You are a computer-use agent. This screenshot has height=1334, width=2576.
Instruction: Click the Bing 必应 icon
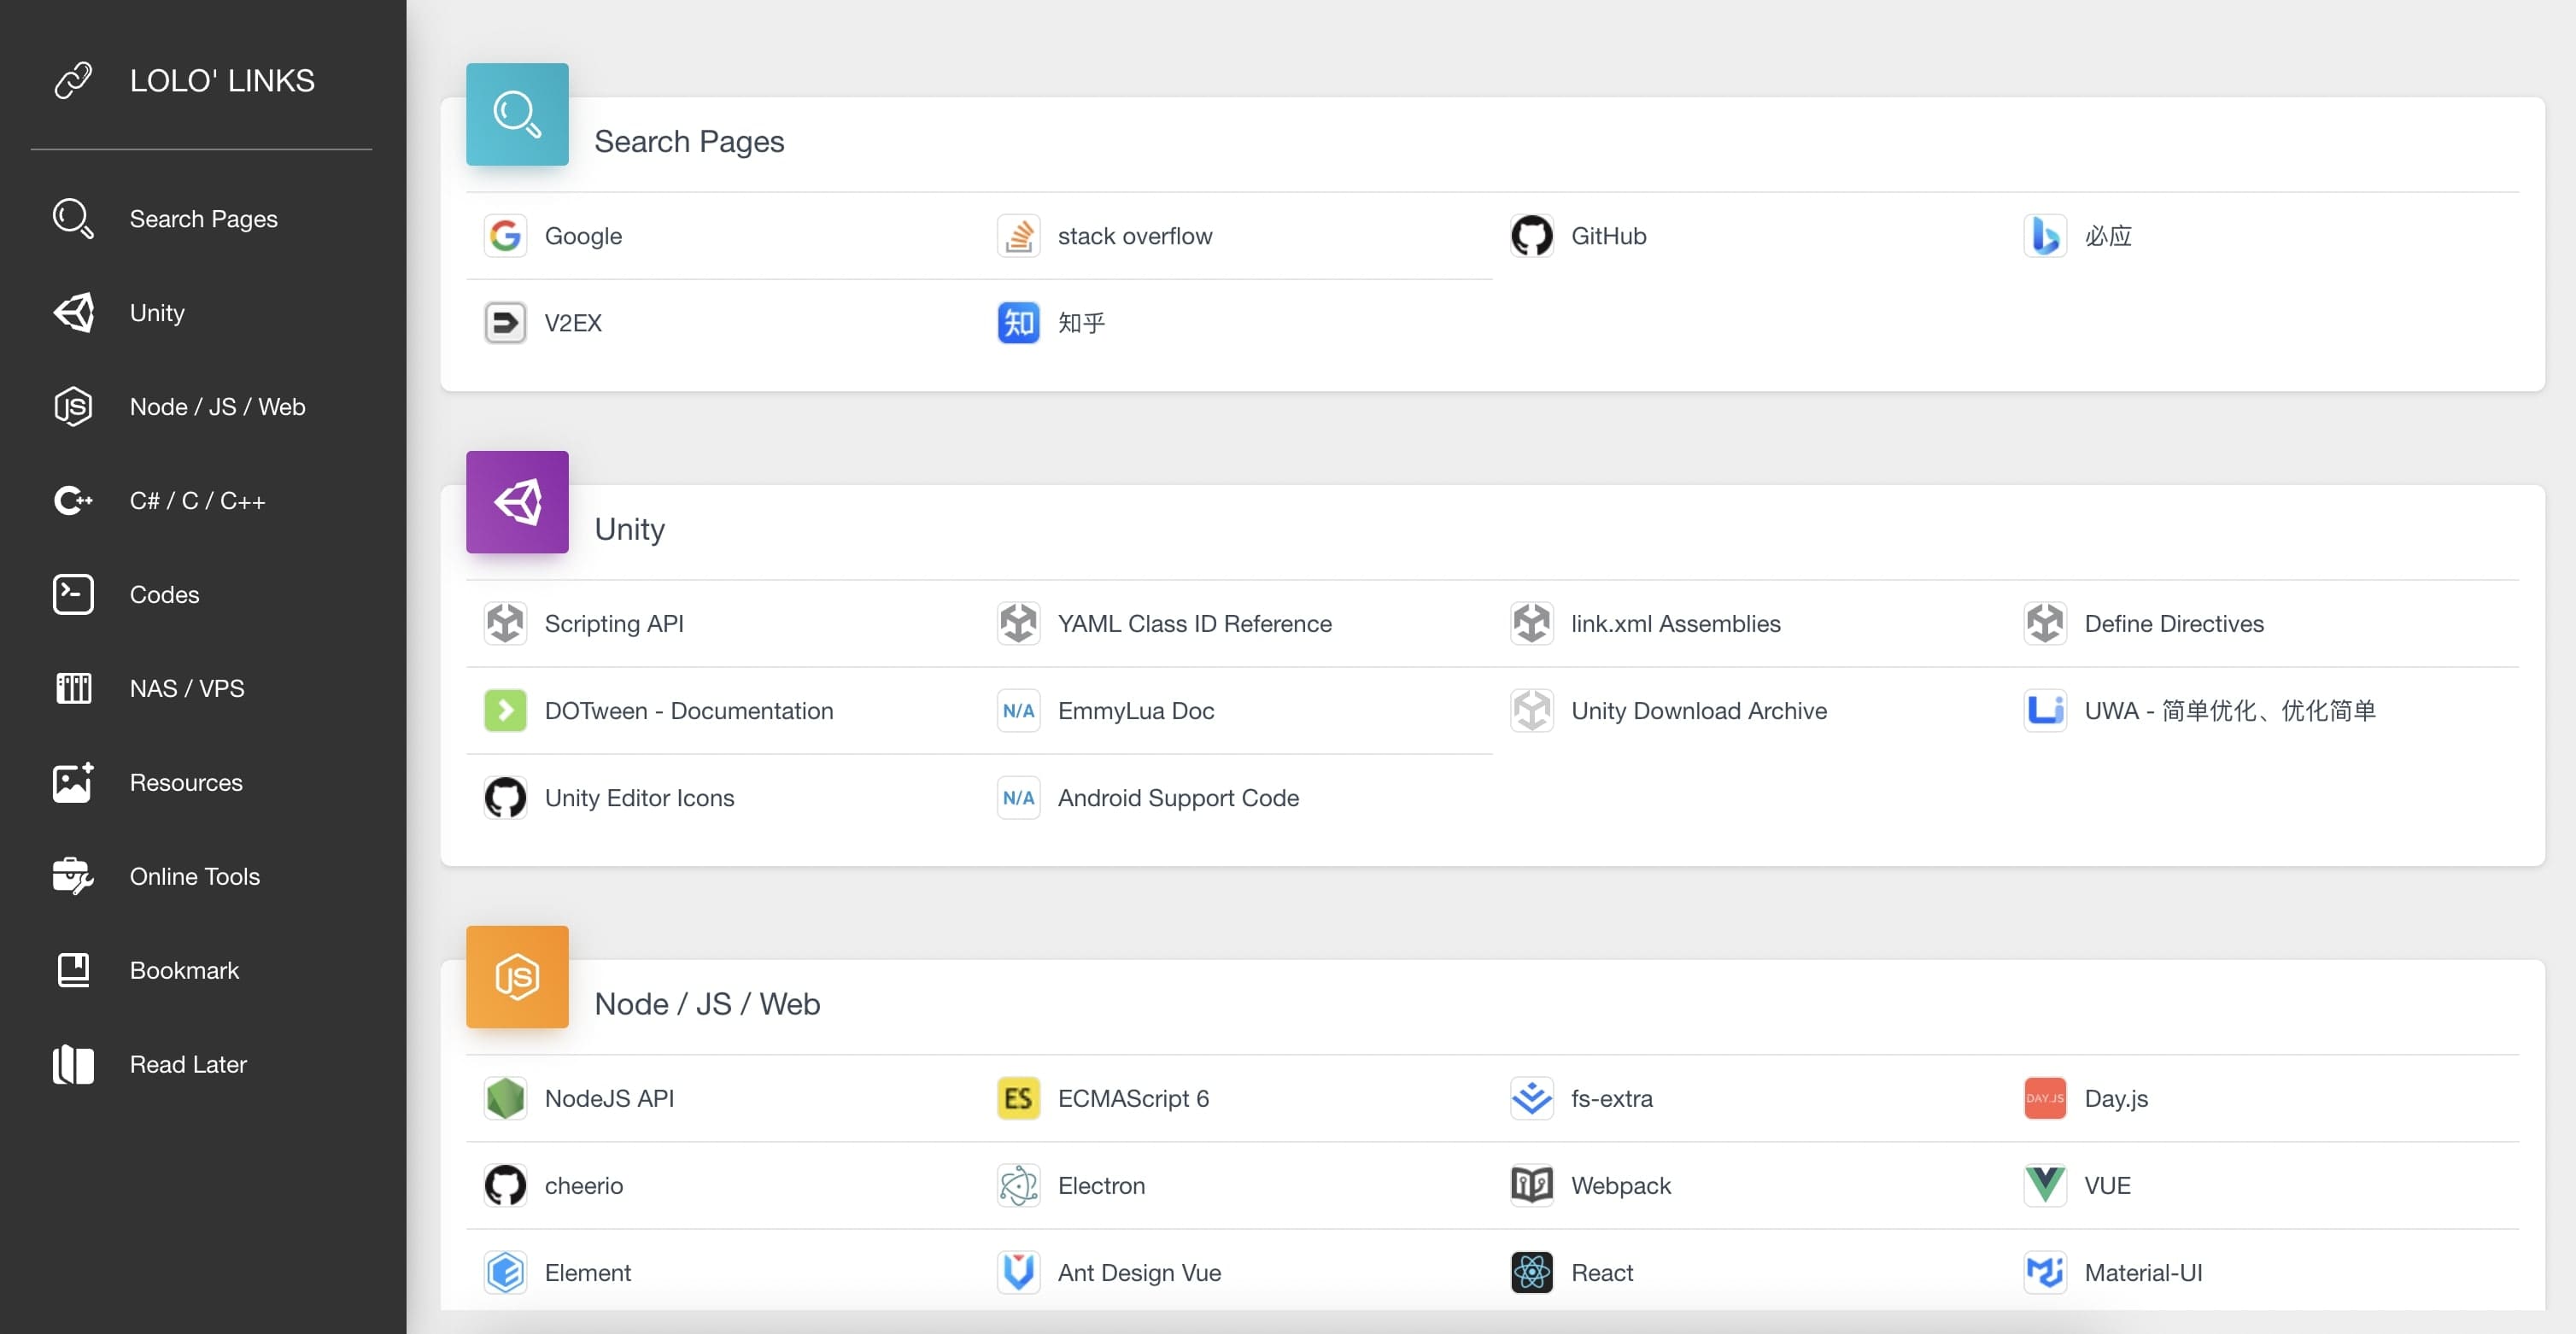click(2044, 236)
